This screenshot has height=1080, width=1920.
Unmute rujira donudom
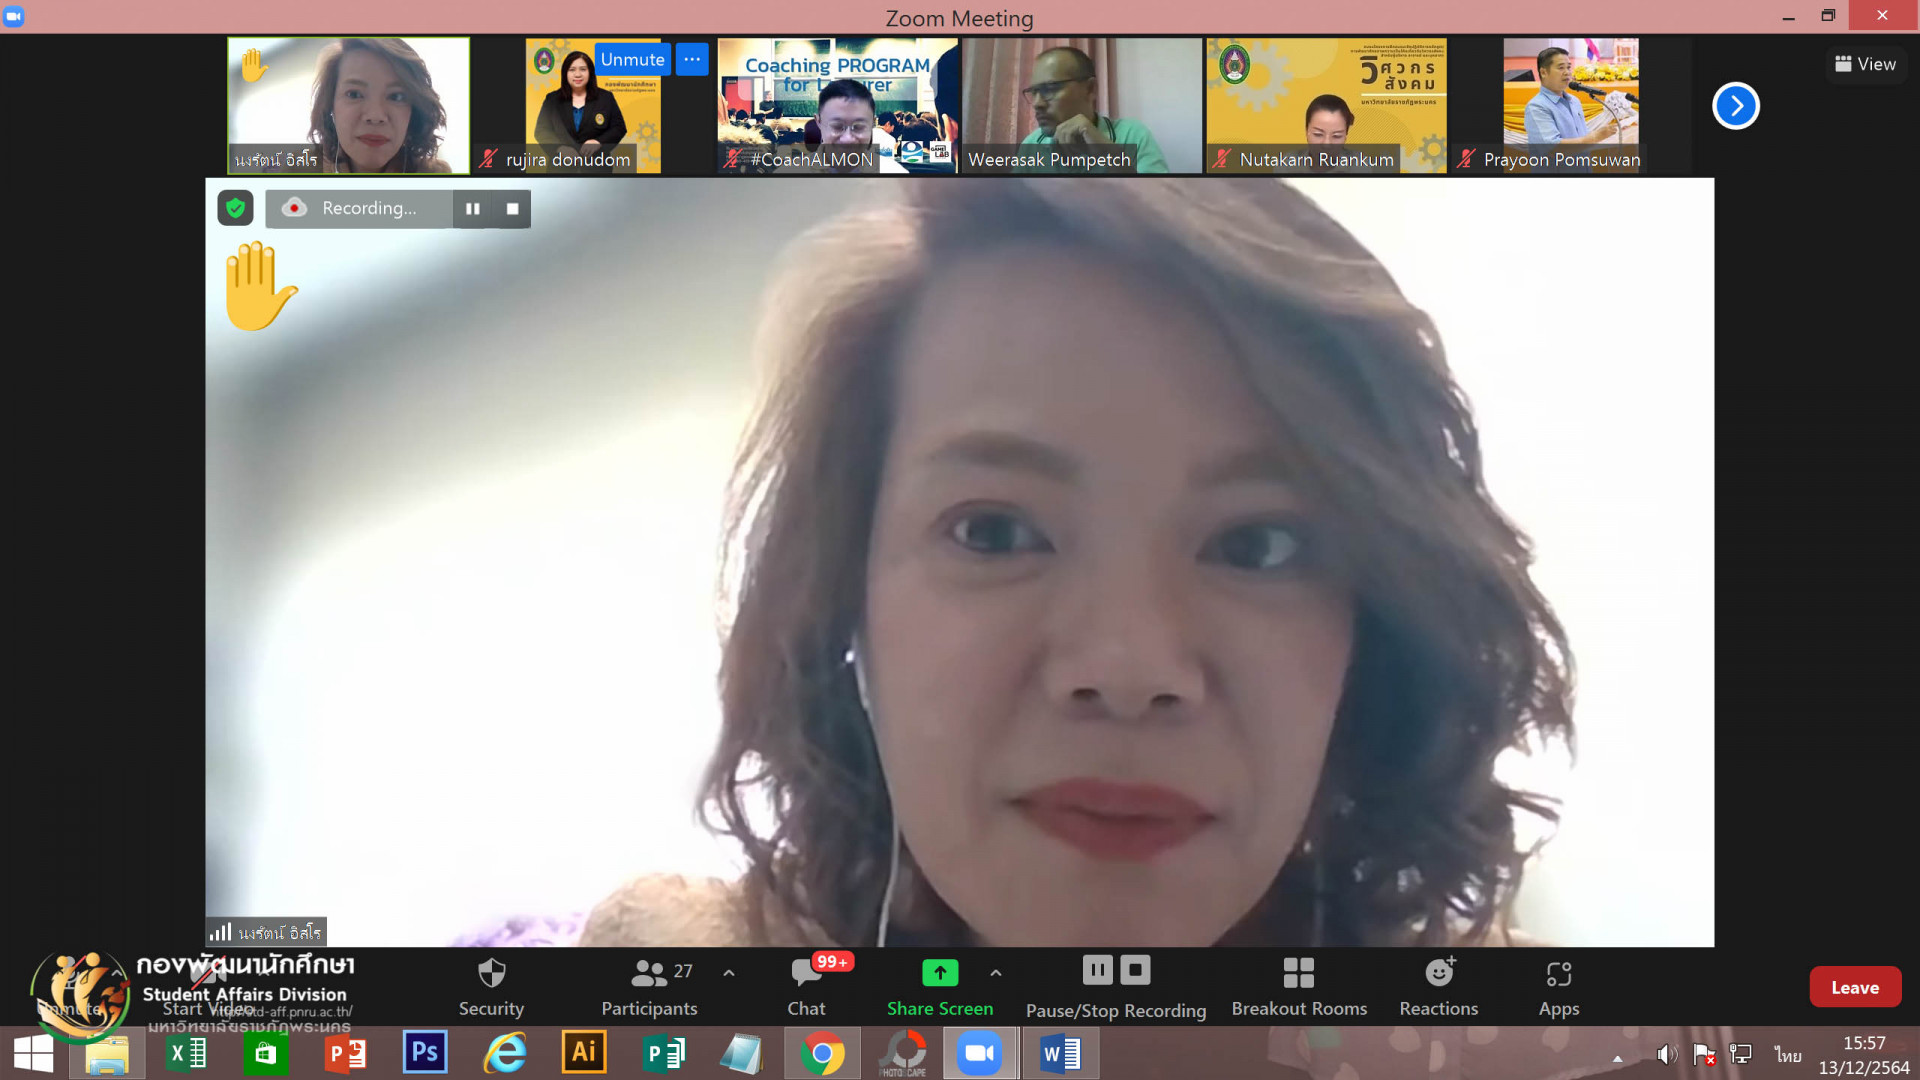point(632,59)
